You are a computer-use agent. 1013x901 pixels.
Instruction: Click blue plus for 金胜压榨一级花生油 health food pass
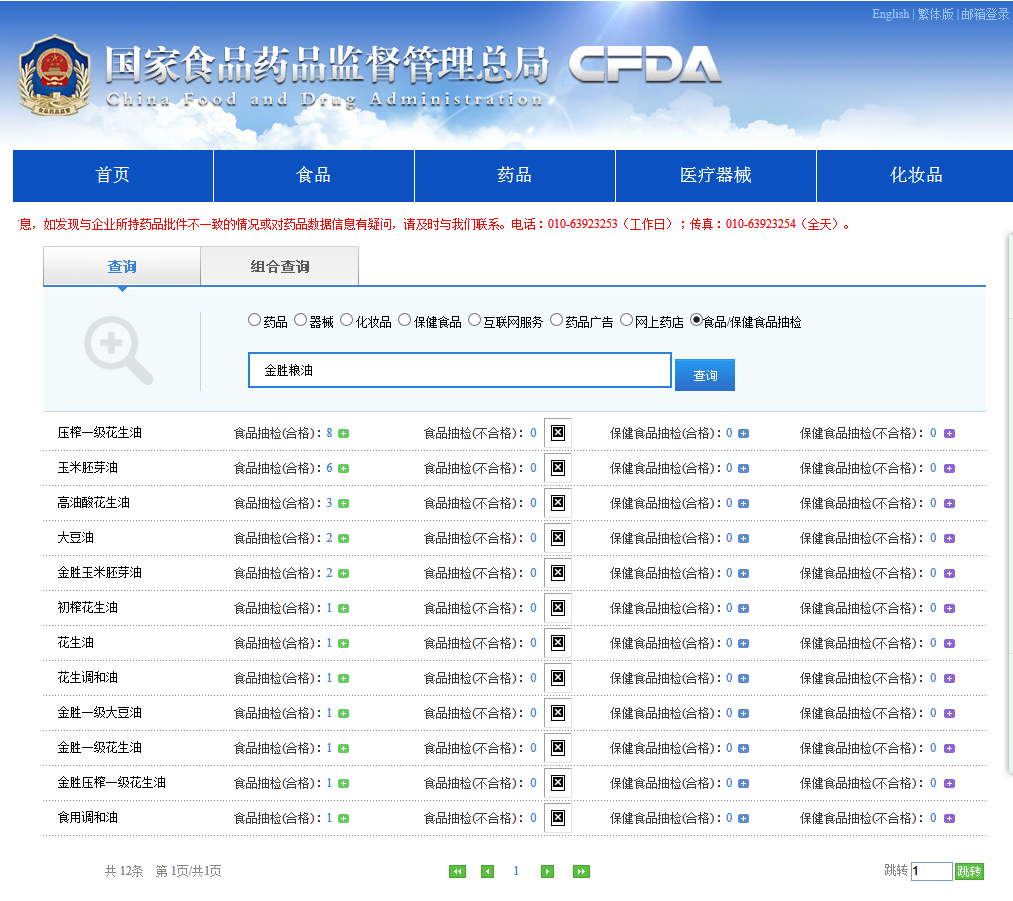[x=744, y=783]
